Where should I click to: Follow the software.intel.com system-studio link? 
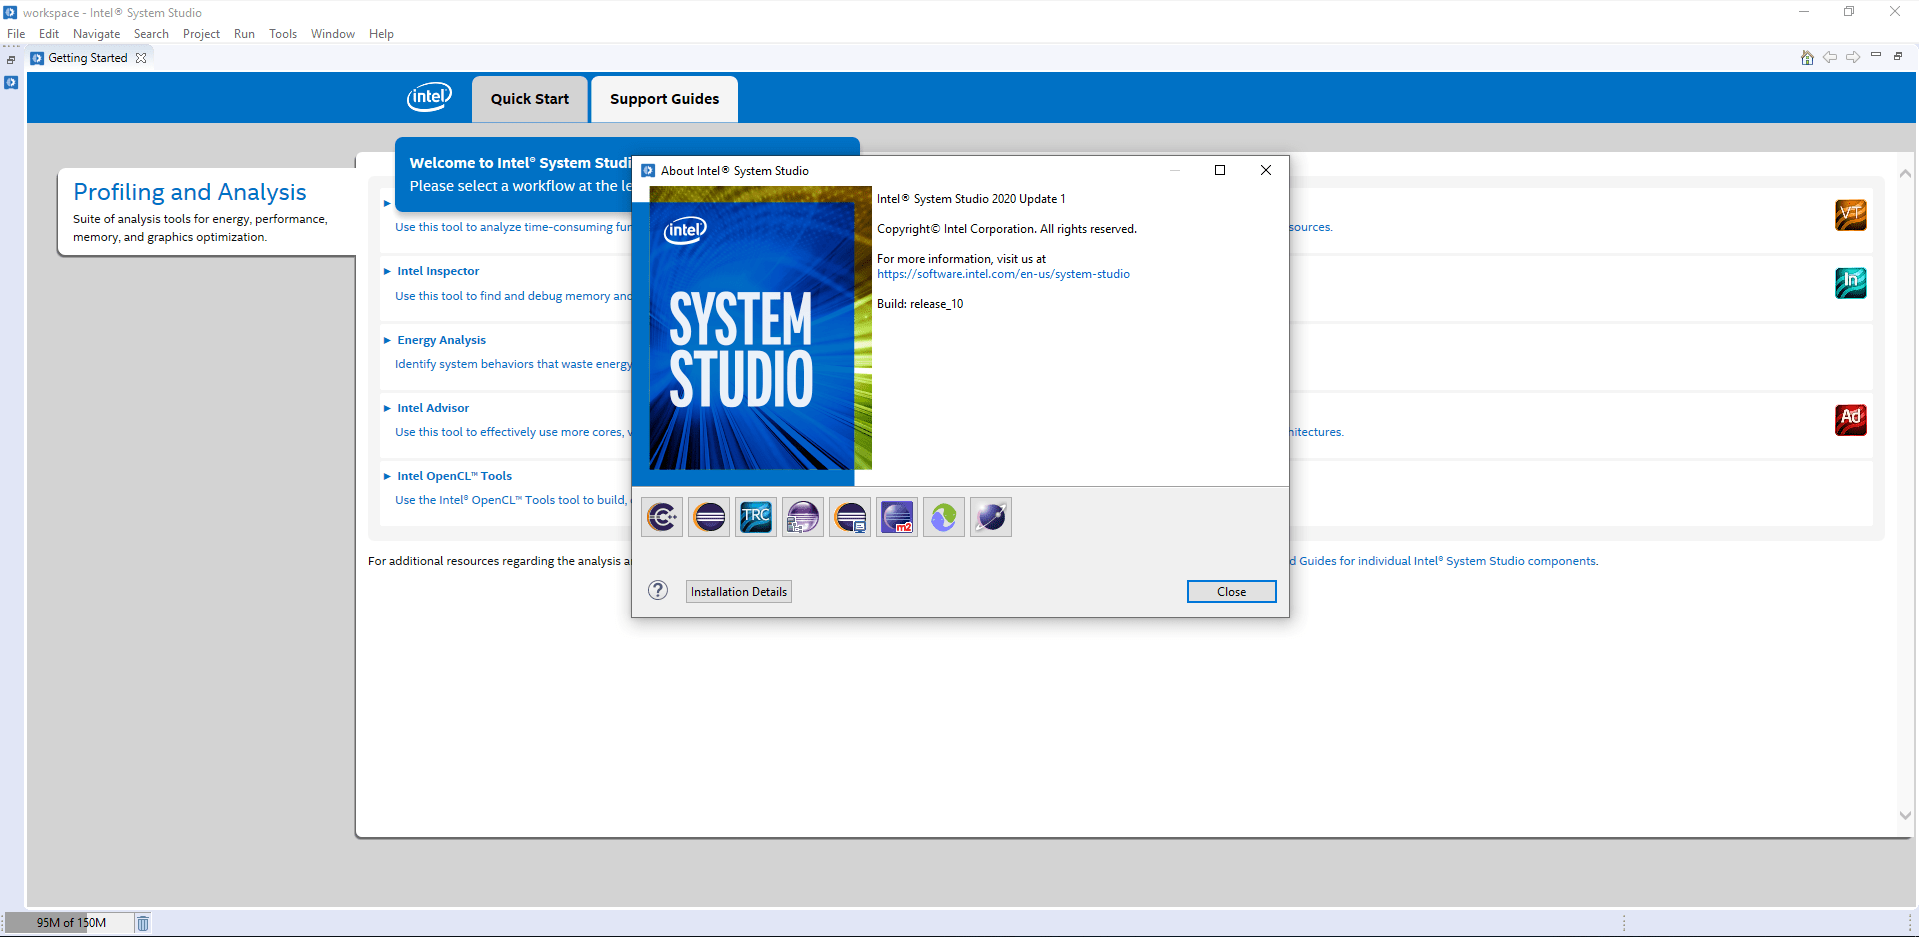coord(1003,273)
